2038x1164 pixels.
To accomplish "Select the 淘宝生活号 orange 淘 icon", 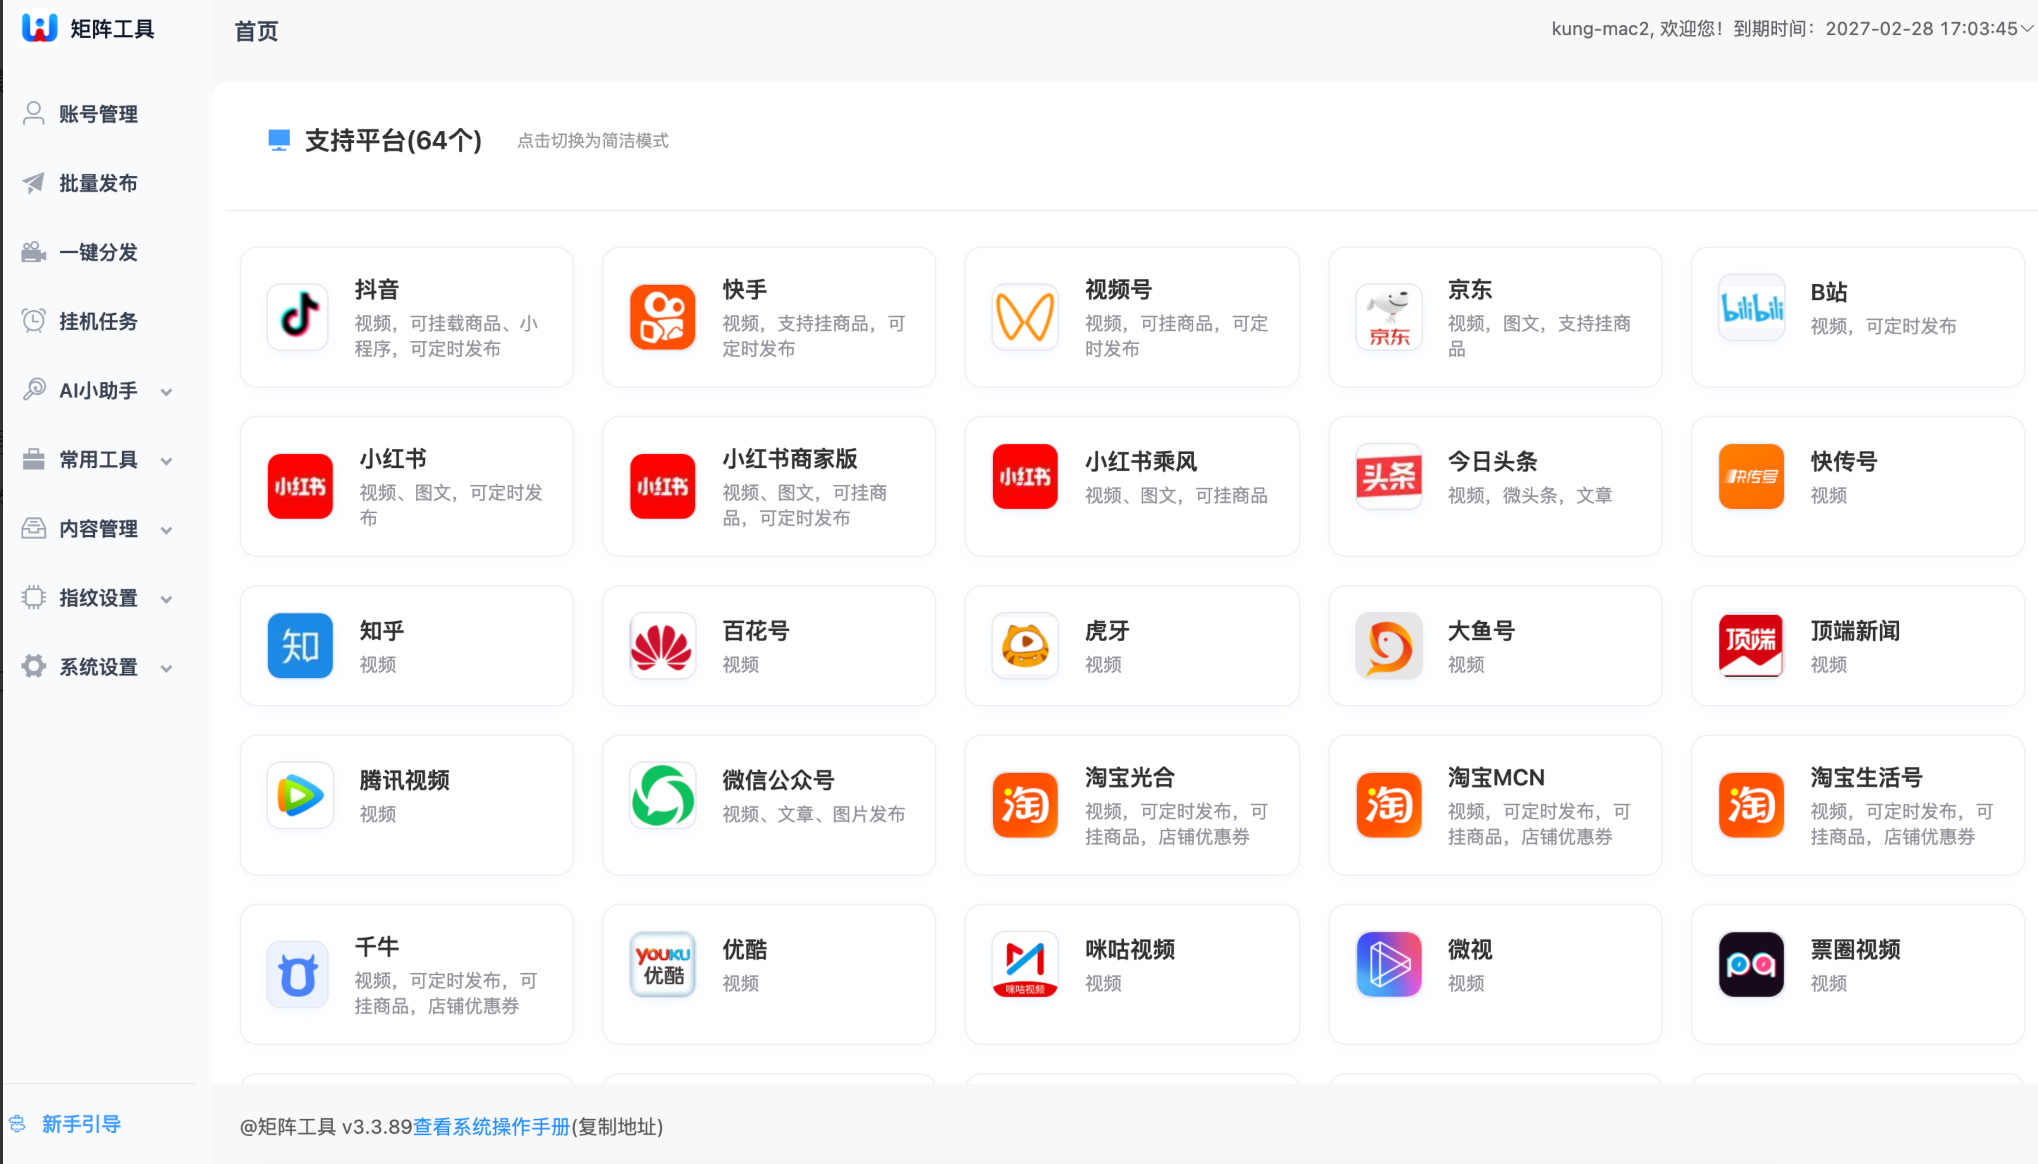I will (1751, 805).
